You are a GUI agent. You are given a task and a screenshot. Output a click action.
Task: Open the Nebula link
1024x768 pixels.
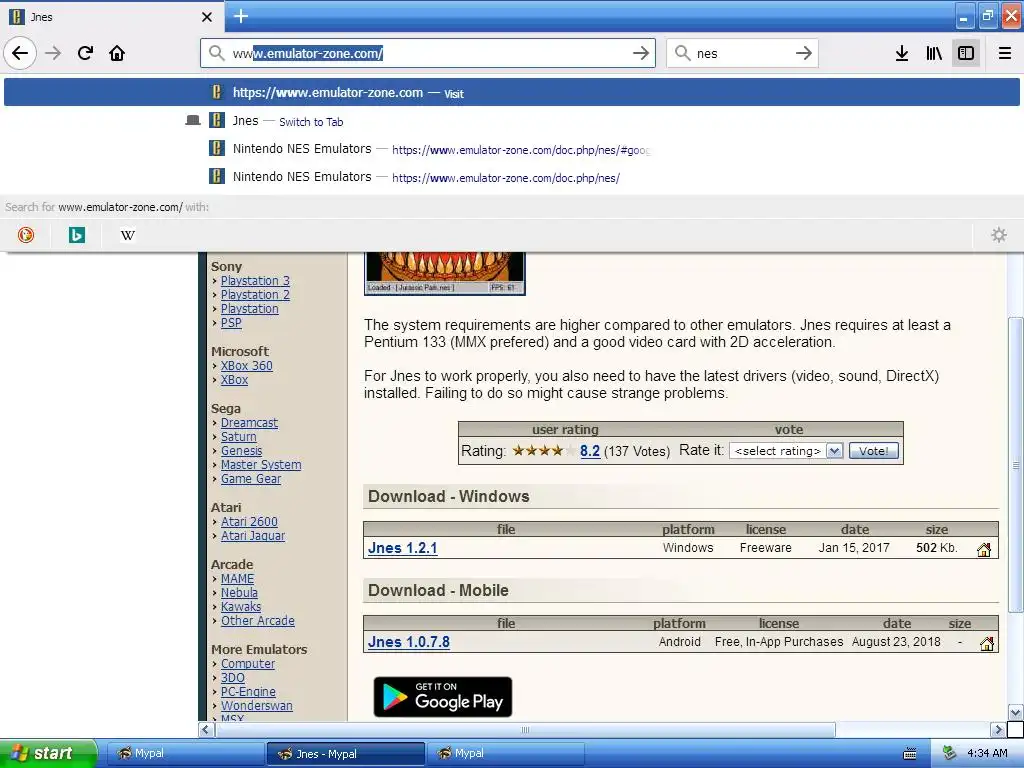[239, 592]
